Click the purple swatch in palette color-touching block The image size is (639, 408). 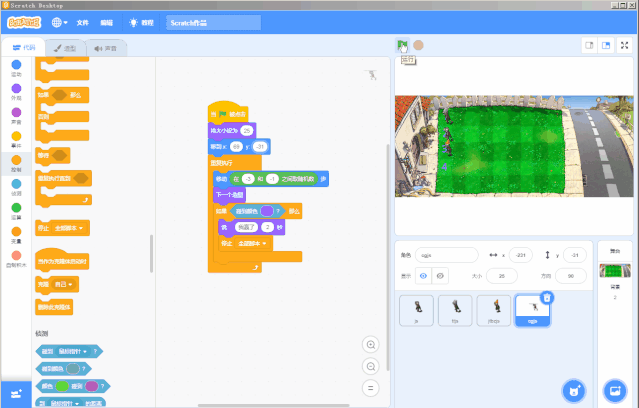coord(91,386)
